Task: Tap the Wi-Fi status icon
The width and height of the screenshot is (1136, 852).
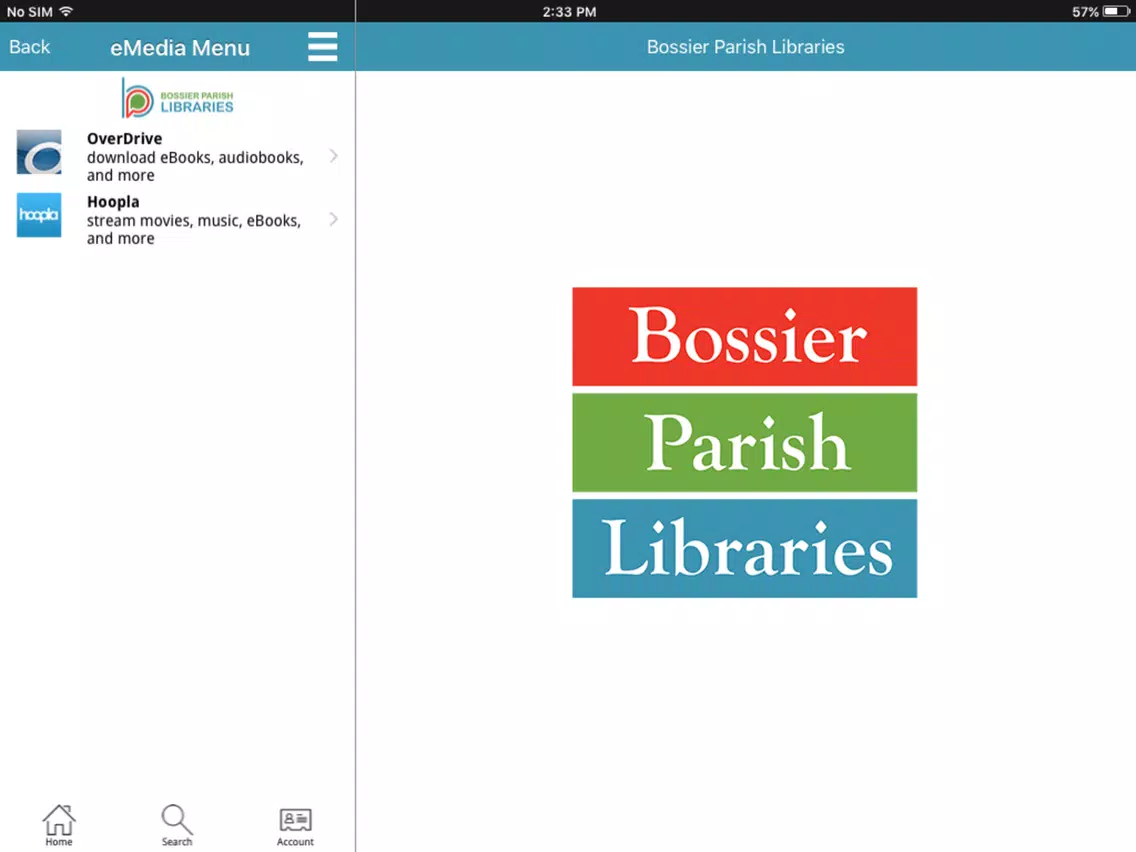Action: (66, 11)
